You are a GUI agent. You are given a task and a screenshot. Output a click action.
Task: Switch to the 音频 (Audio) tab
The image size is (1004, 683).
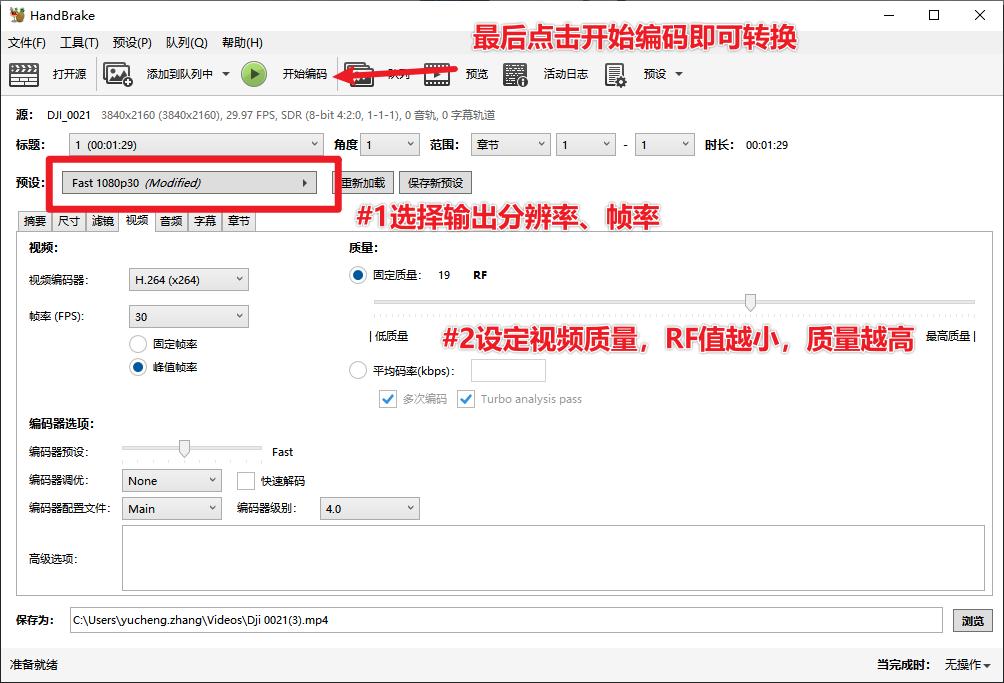click(x=170, y=221)
